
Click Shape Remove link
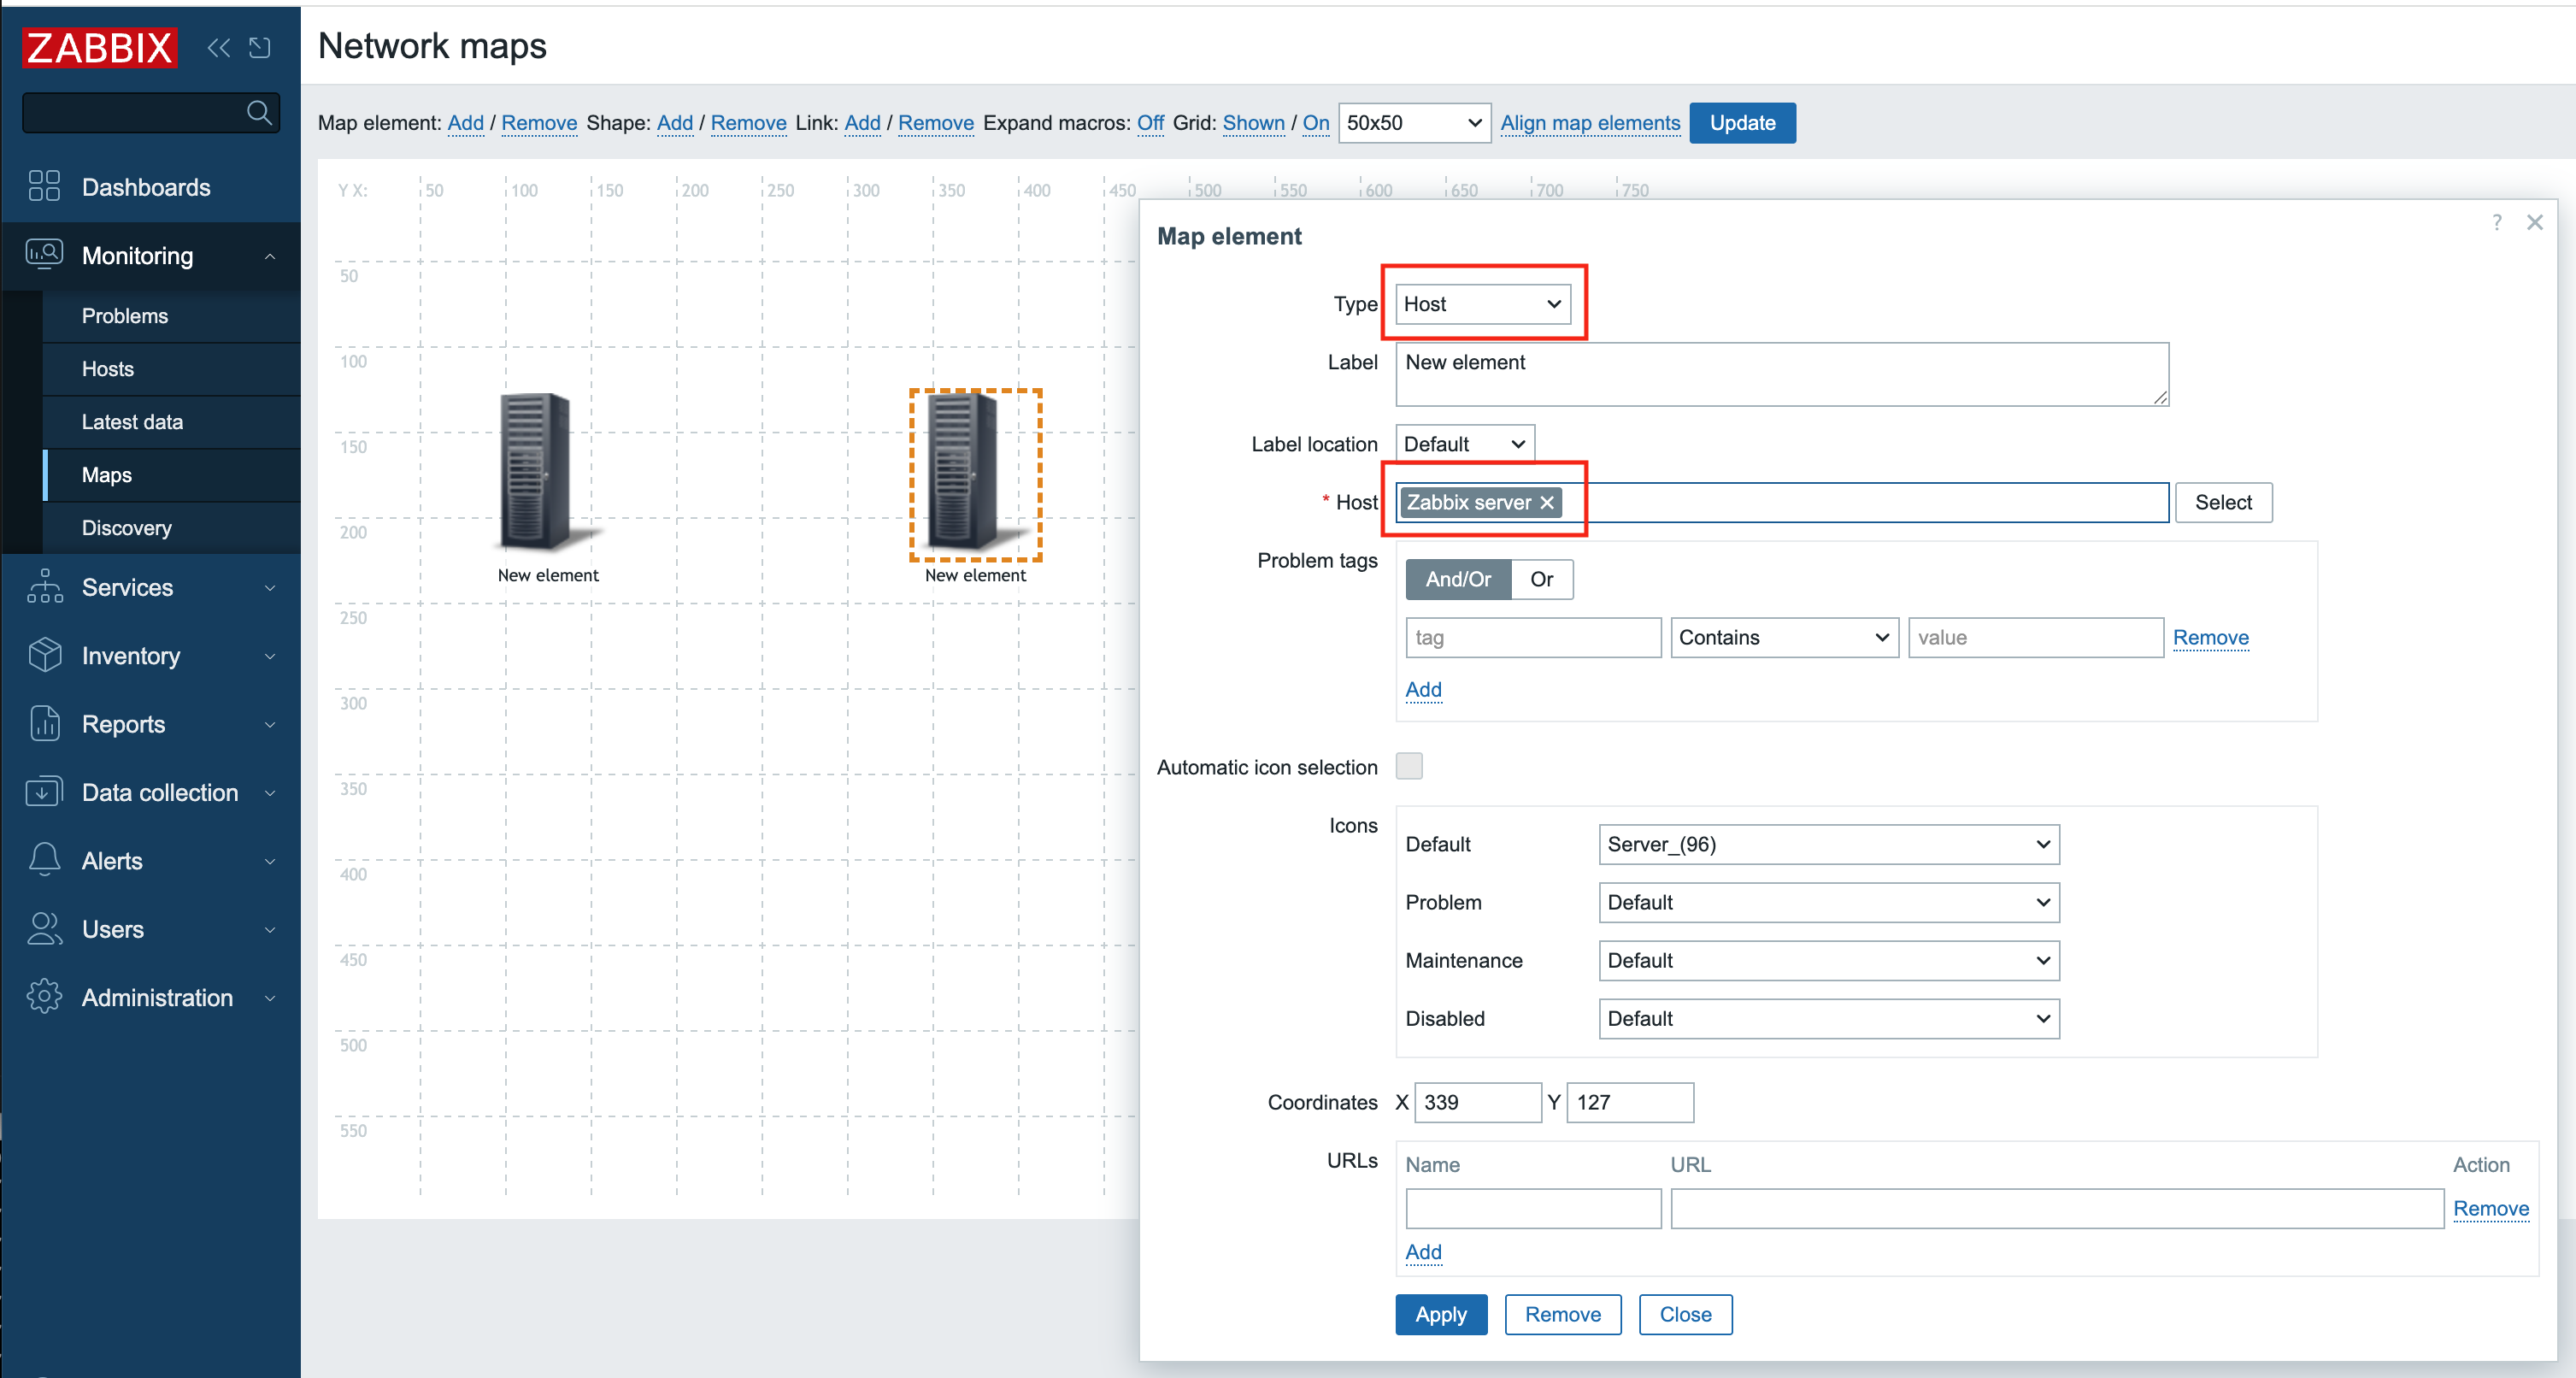point(748,123)
